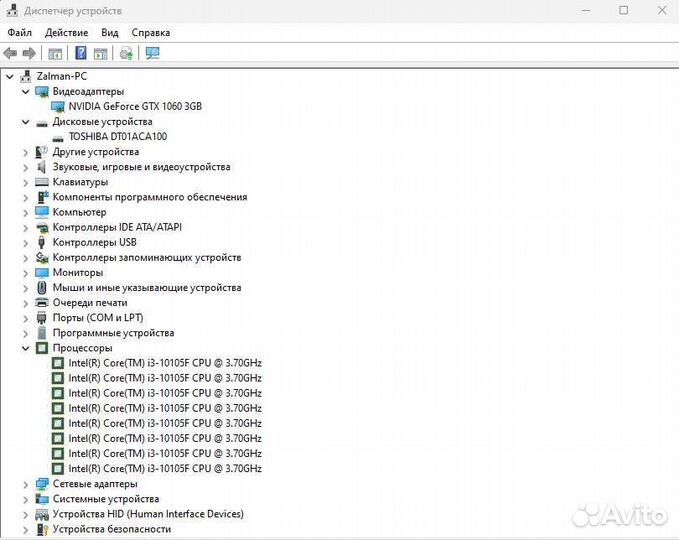This screenshot has height=540, width=679.
Task: Select the Zalman-PC root node
Action: (x=62, y=76)
